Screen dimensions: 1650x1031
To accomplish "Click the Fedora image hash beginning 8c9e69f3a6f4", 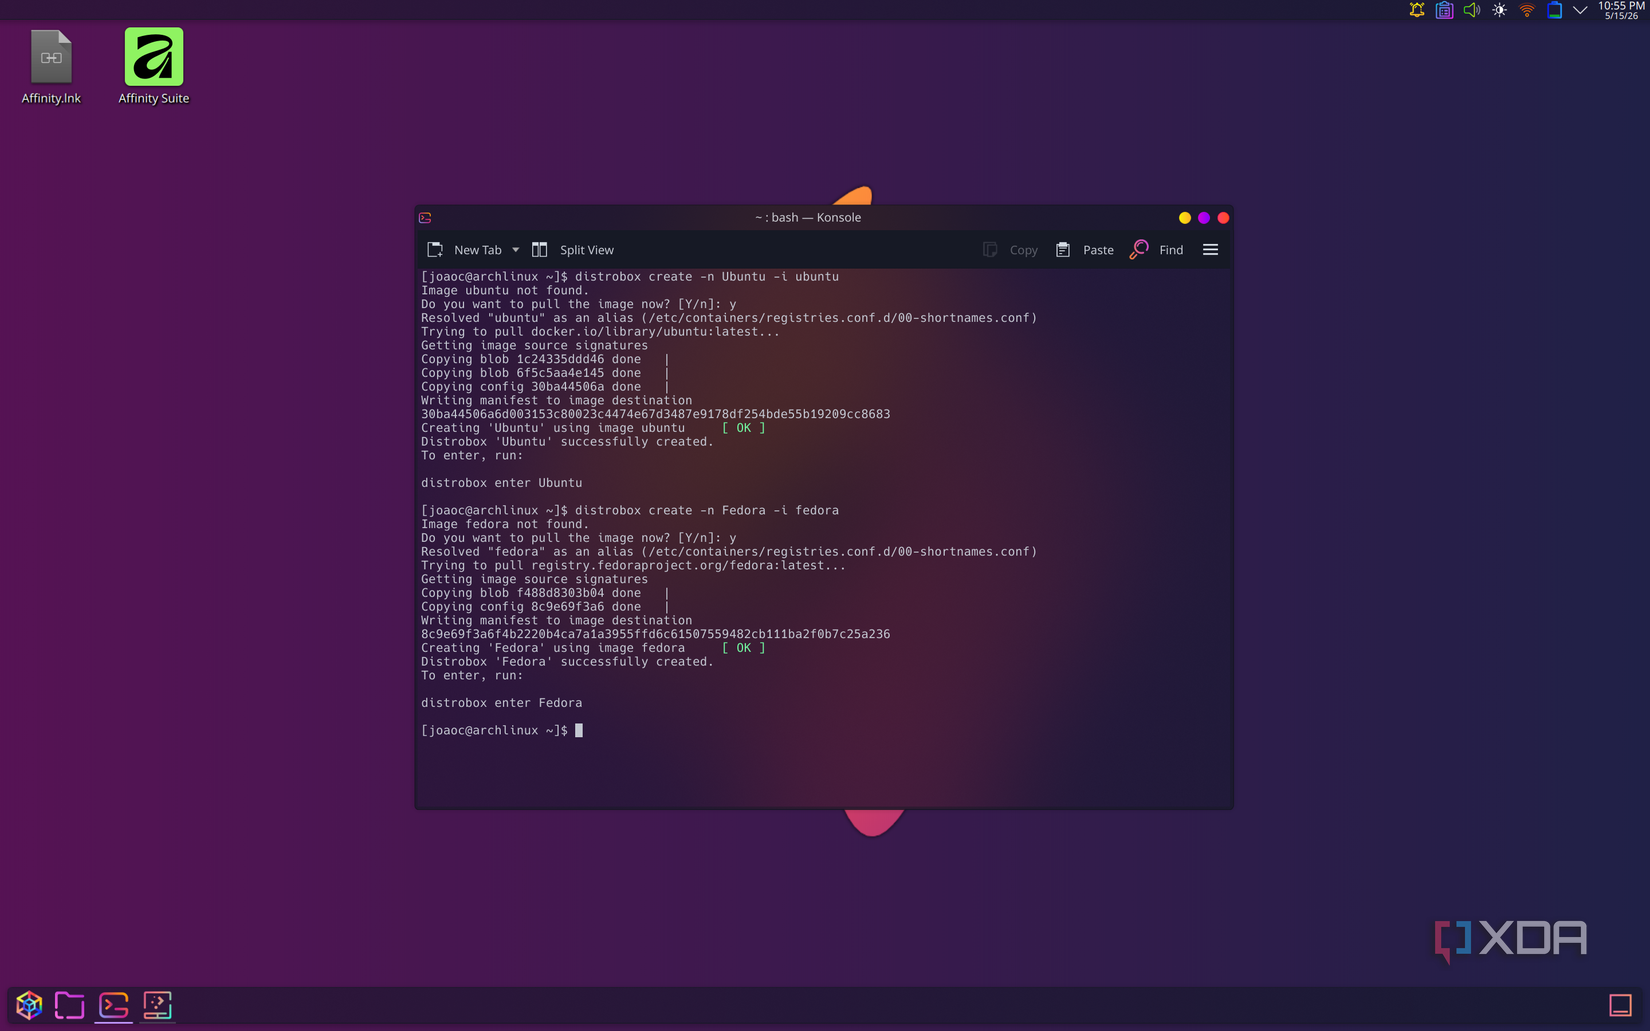I will click(x=655, y=634).
